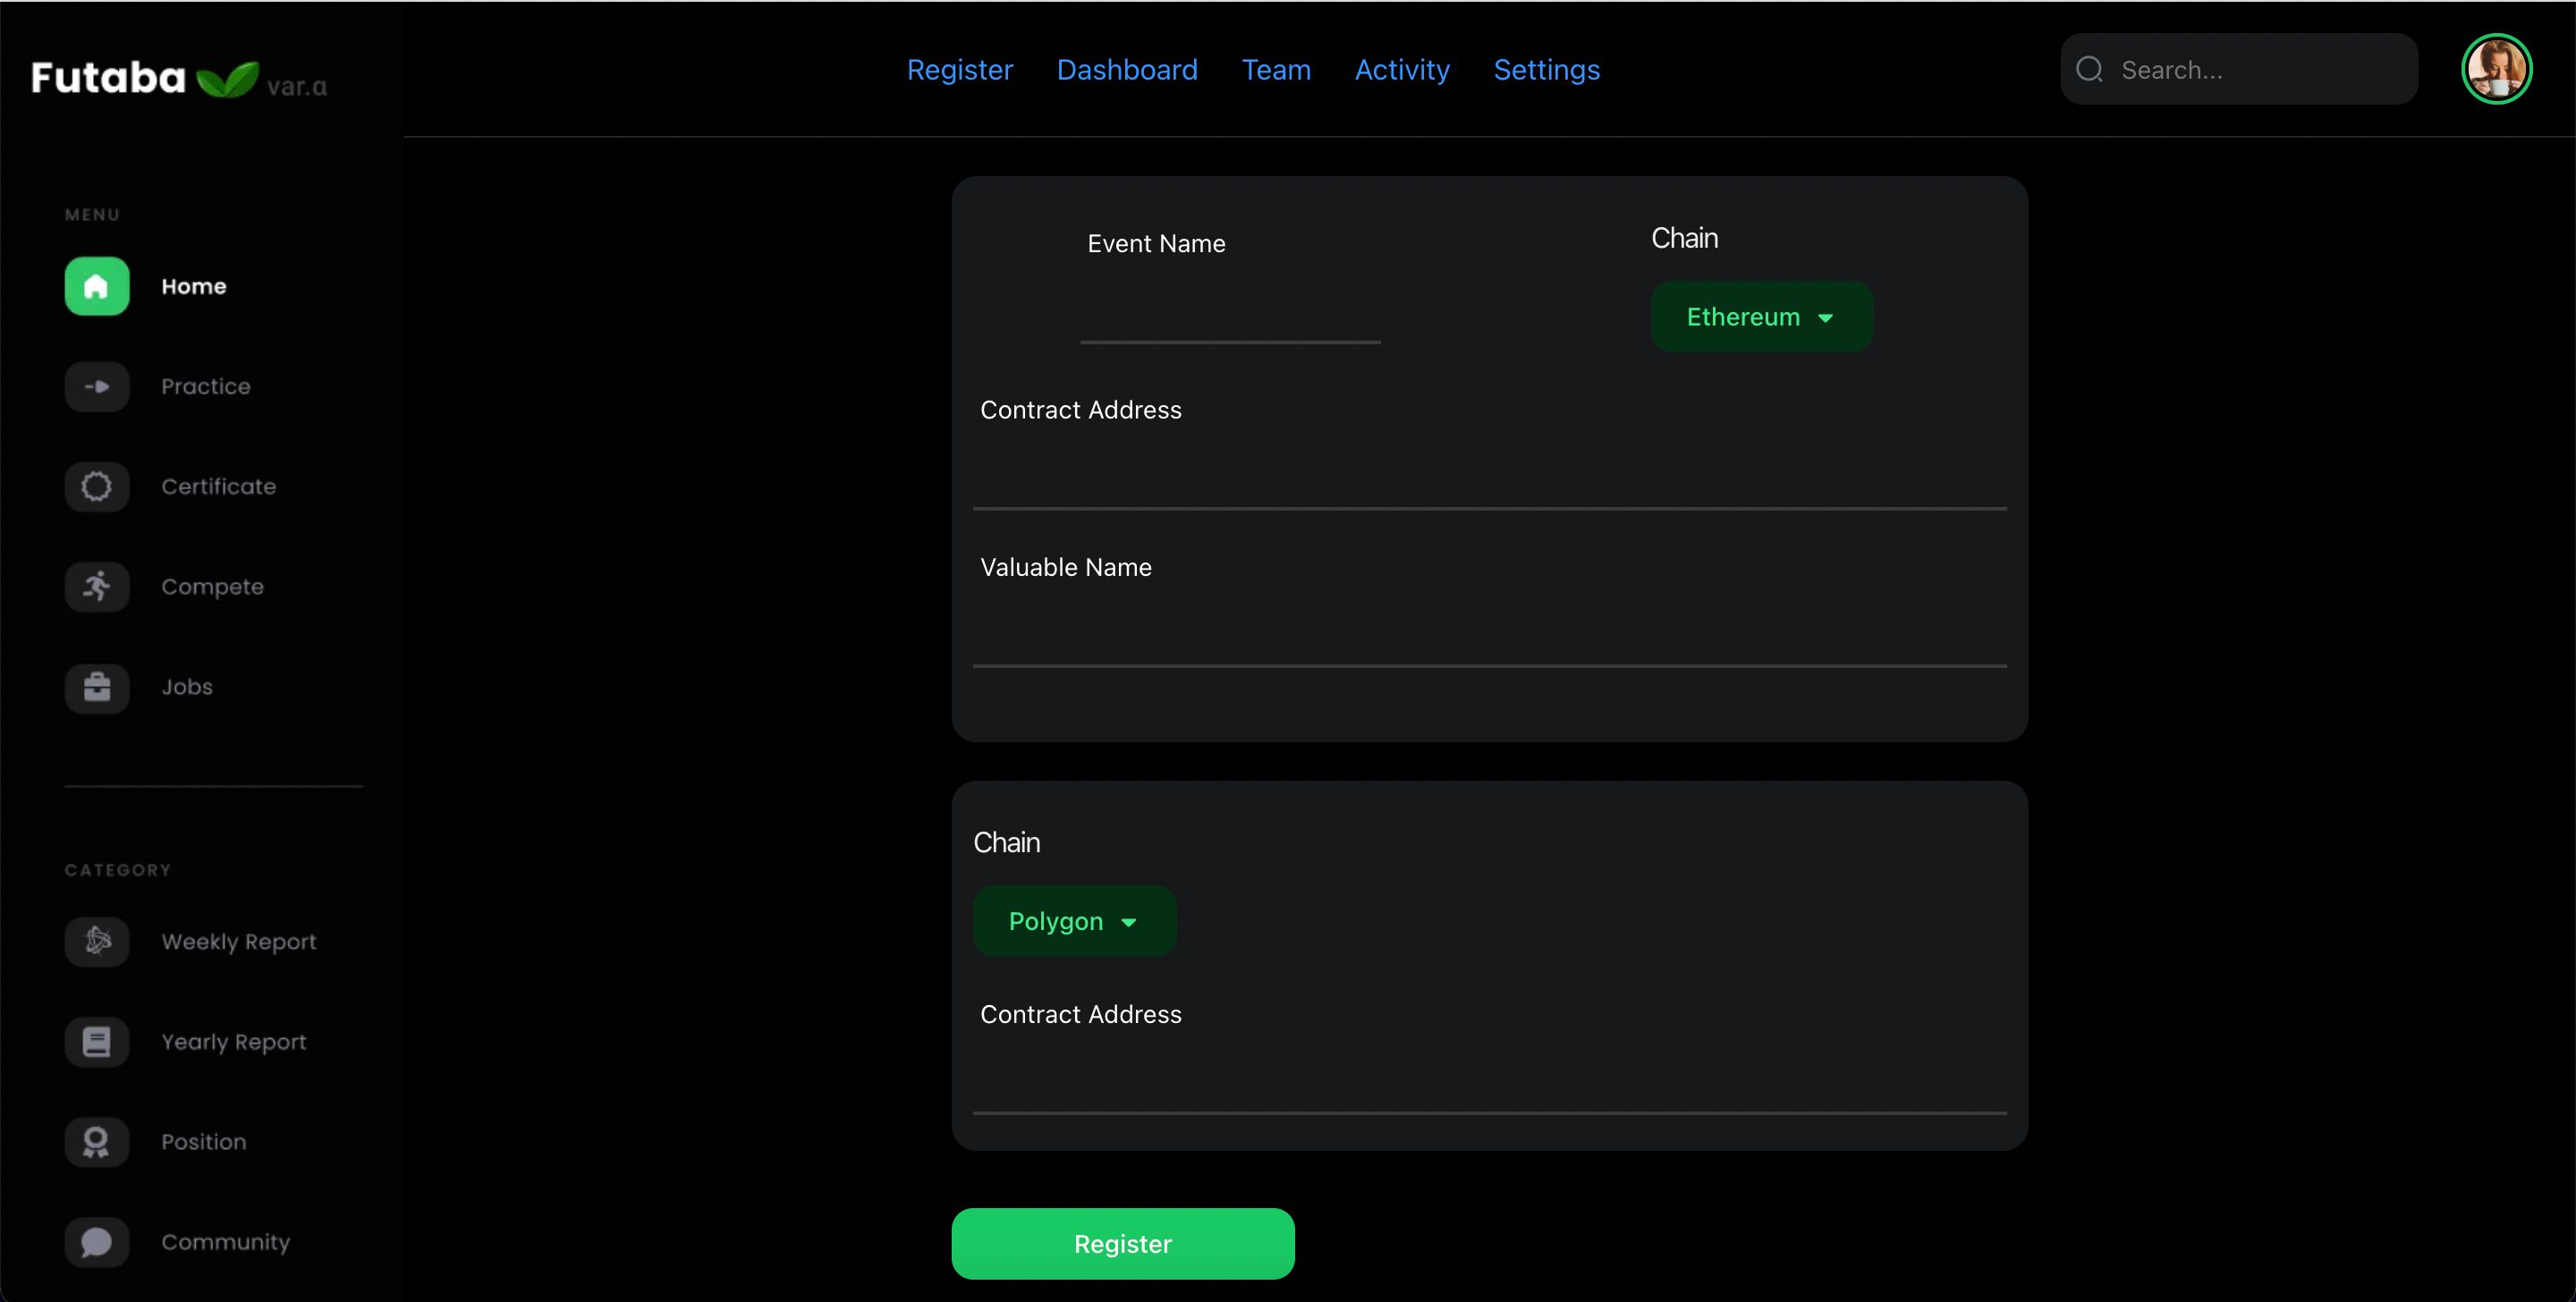Open Jobs from the sidebar
This screenshot has width=2576, height=1302.
(x=187, y=687)
